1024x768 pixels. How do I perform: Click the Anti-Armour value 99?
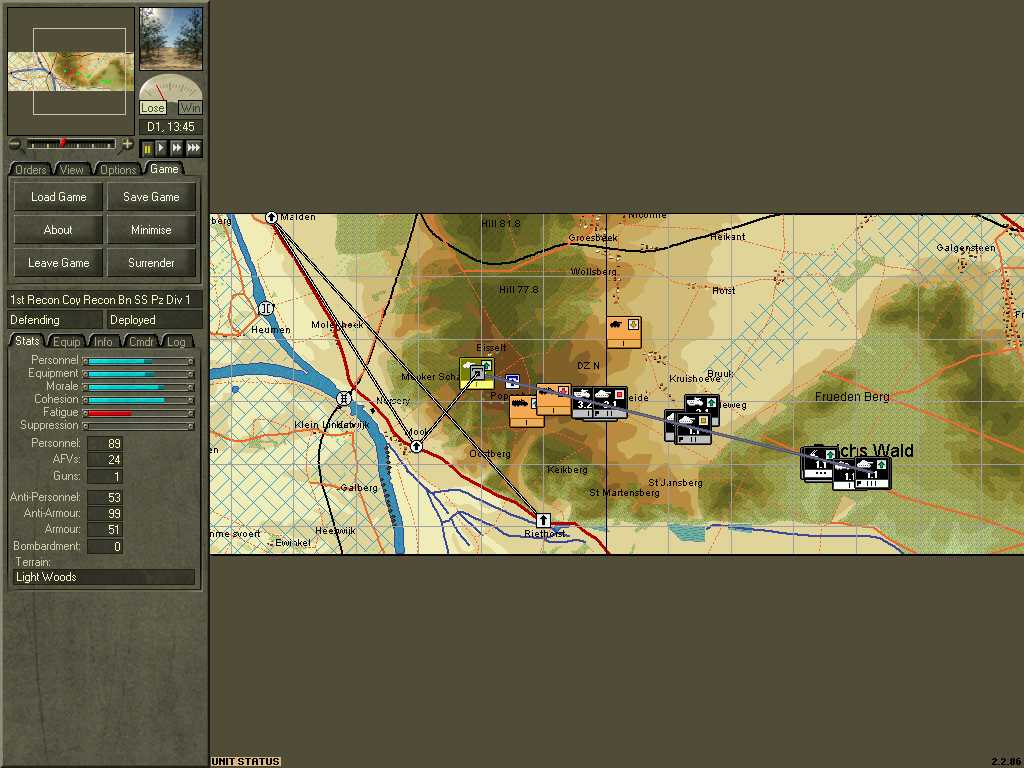tap(105, 513)
